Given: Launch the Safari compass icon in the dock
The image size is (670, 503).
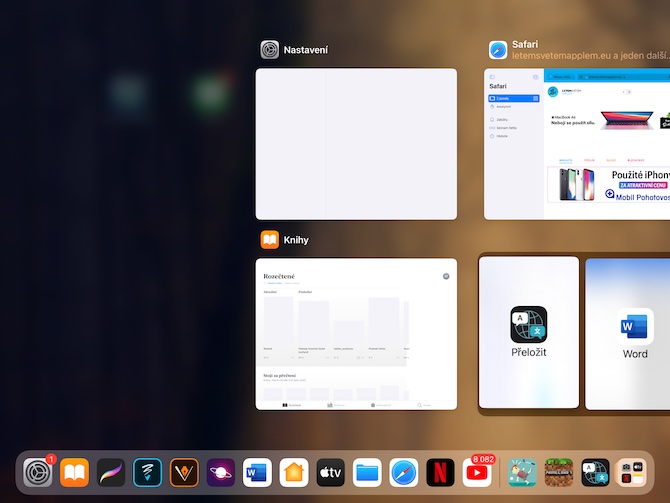Looking at the screenshot, I should coord(404,473).
